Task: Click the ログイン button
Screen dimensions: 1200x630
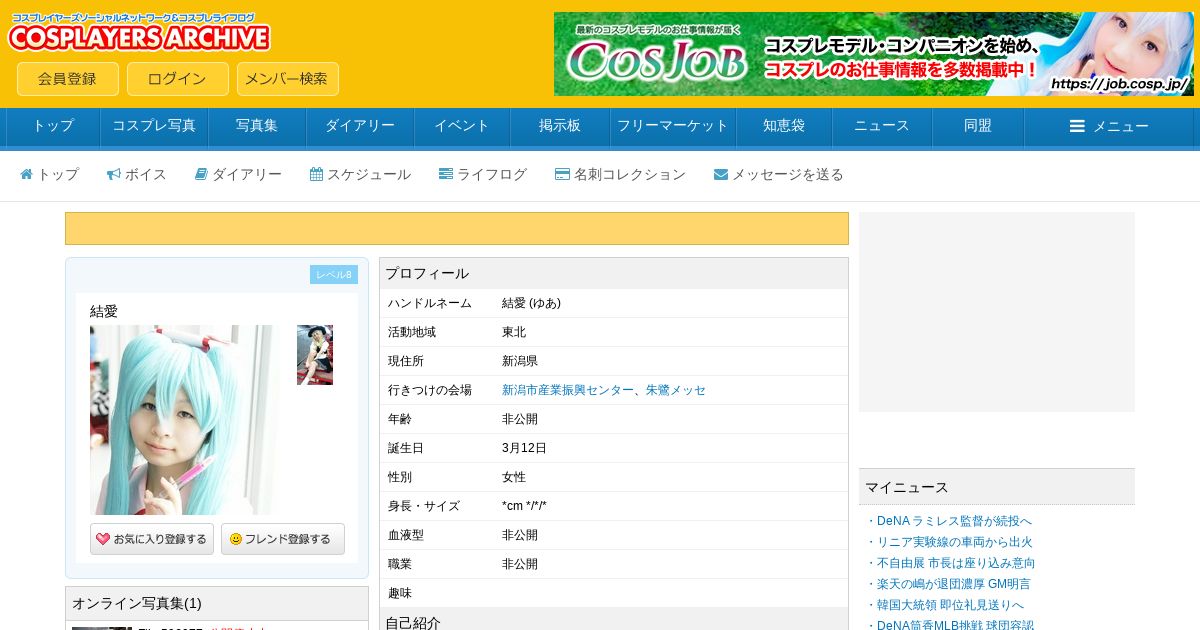Action: coord(178,79)
